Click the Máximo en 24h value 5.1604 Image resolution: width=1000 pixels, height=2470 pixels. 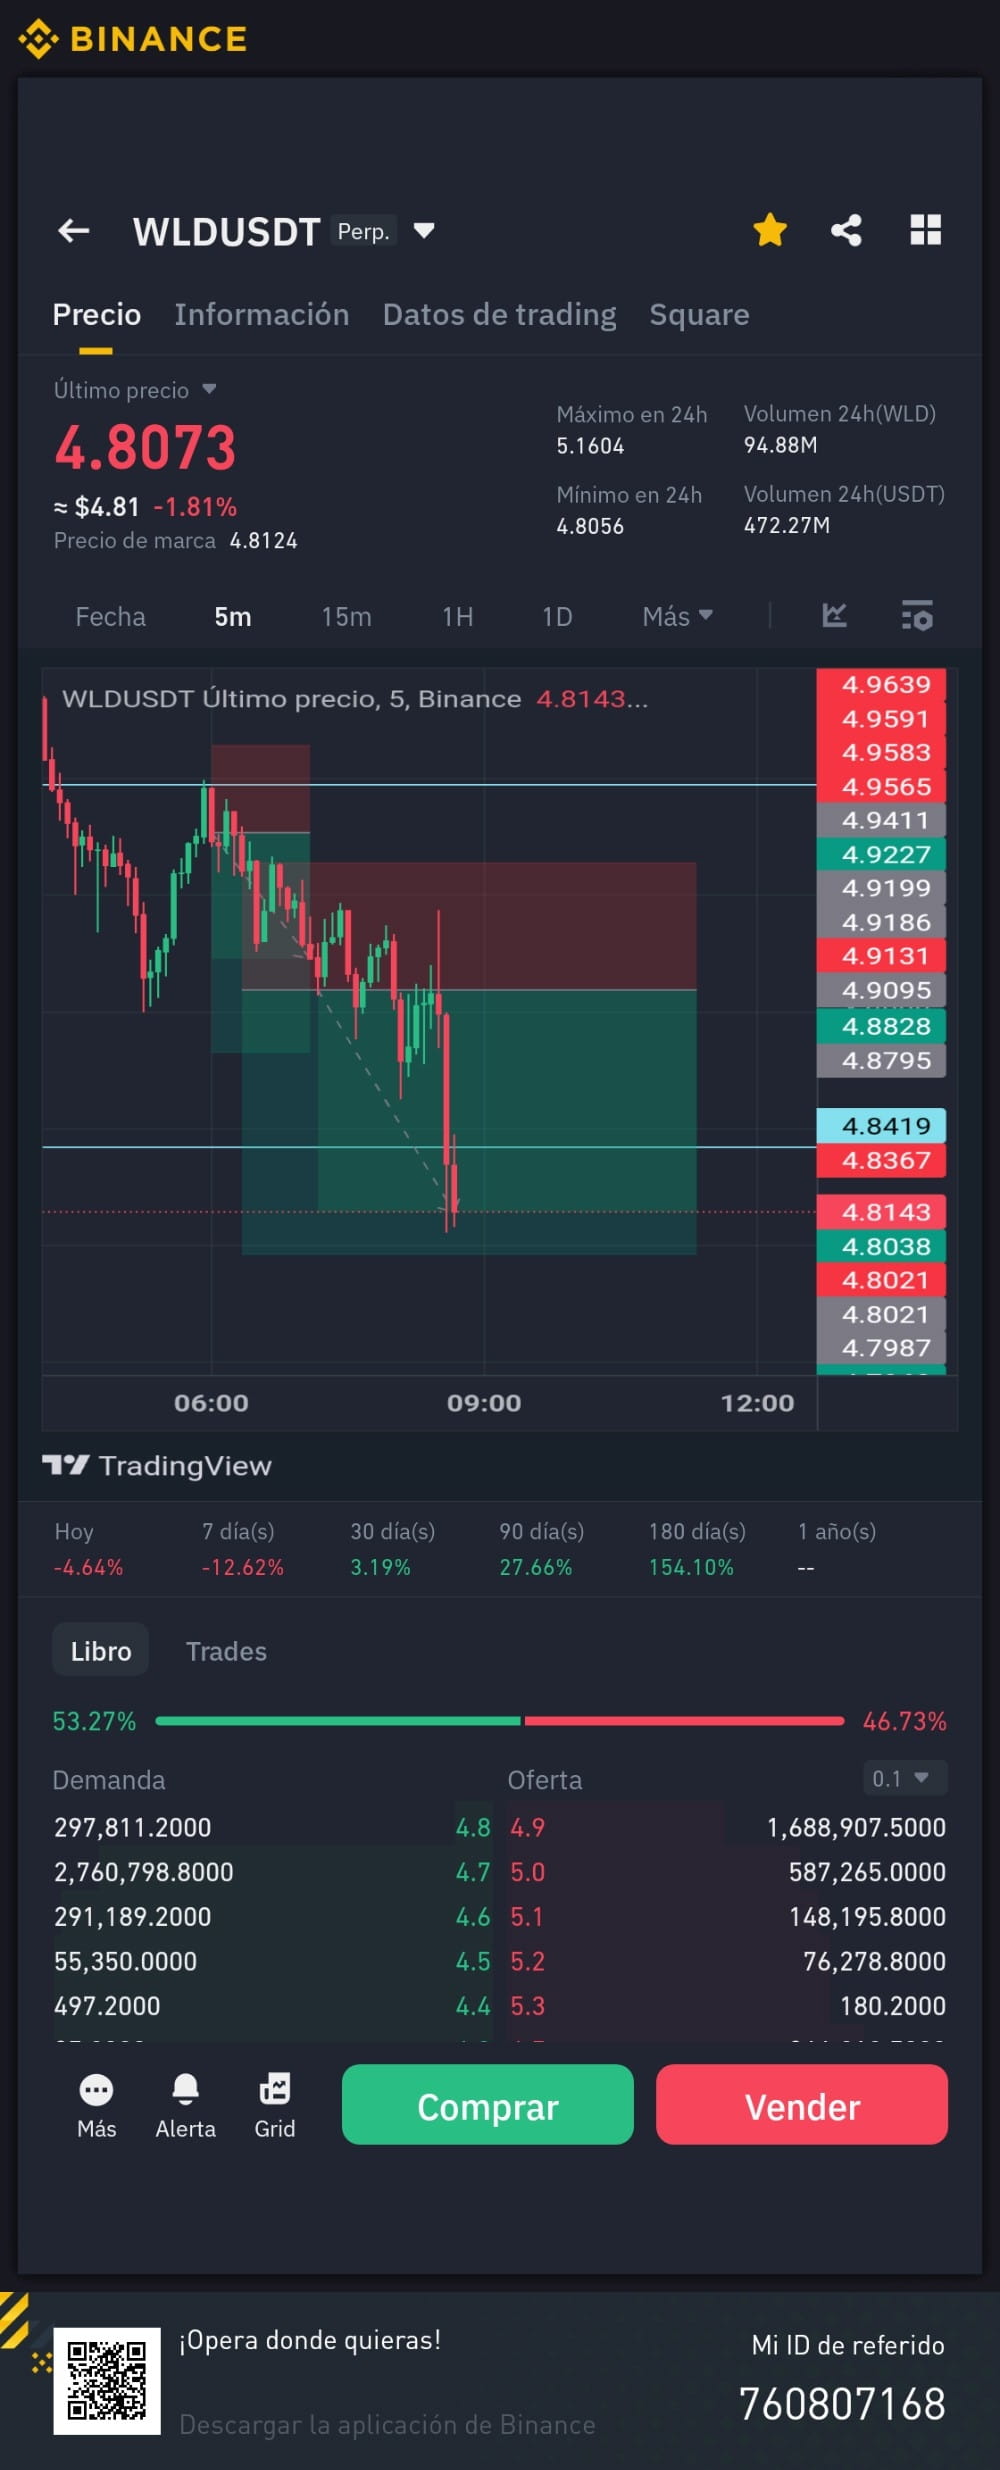[x=590, y=446]
